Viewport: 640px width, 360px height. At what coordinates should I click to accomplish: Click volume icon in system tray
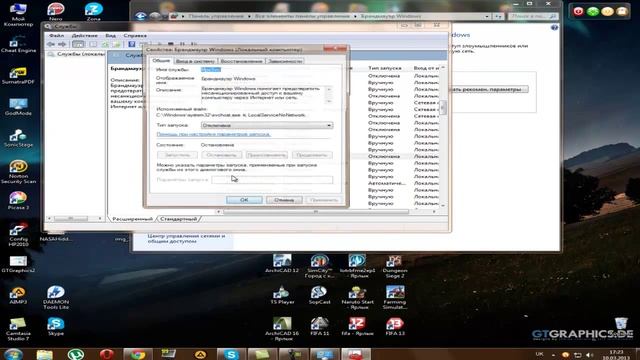tap(589, 355)
